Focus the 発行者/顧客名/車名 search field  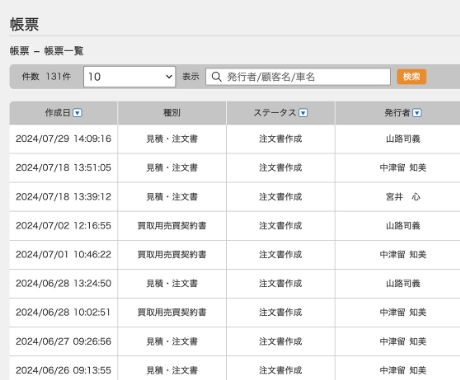pos(298,77)
